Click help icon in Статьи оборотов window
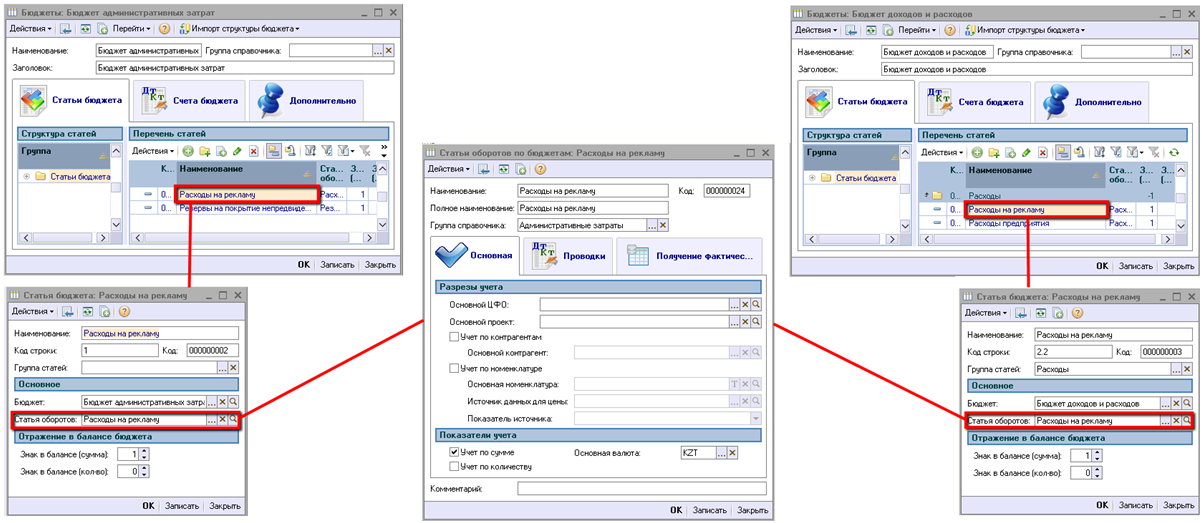 coord(541,170)
